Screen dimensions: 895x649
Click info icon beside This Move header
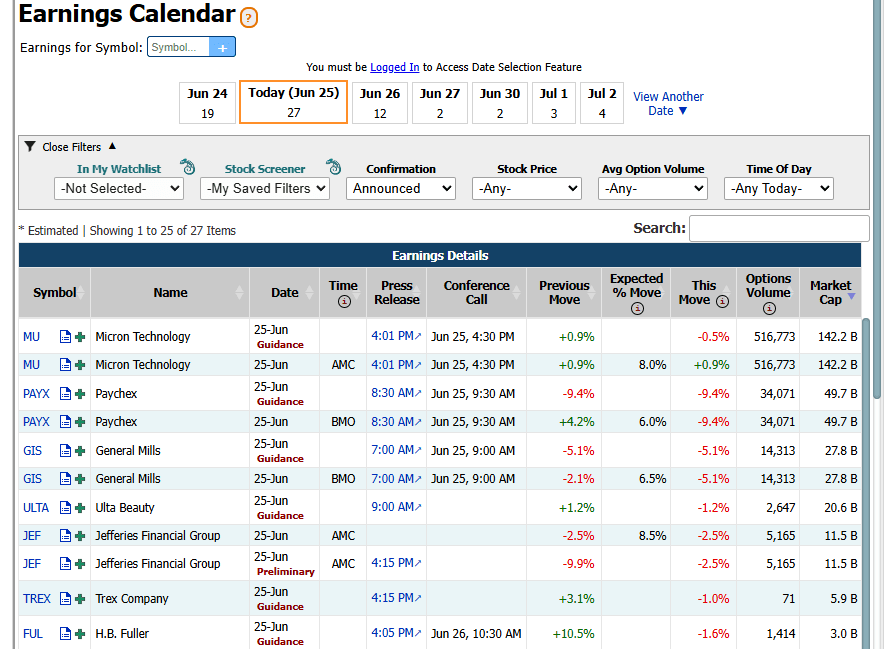pyautogui.click(x=722, y=301)
